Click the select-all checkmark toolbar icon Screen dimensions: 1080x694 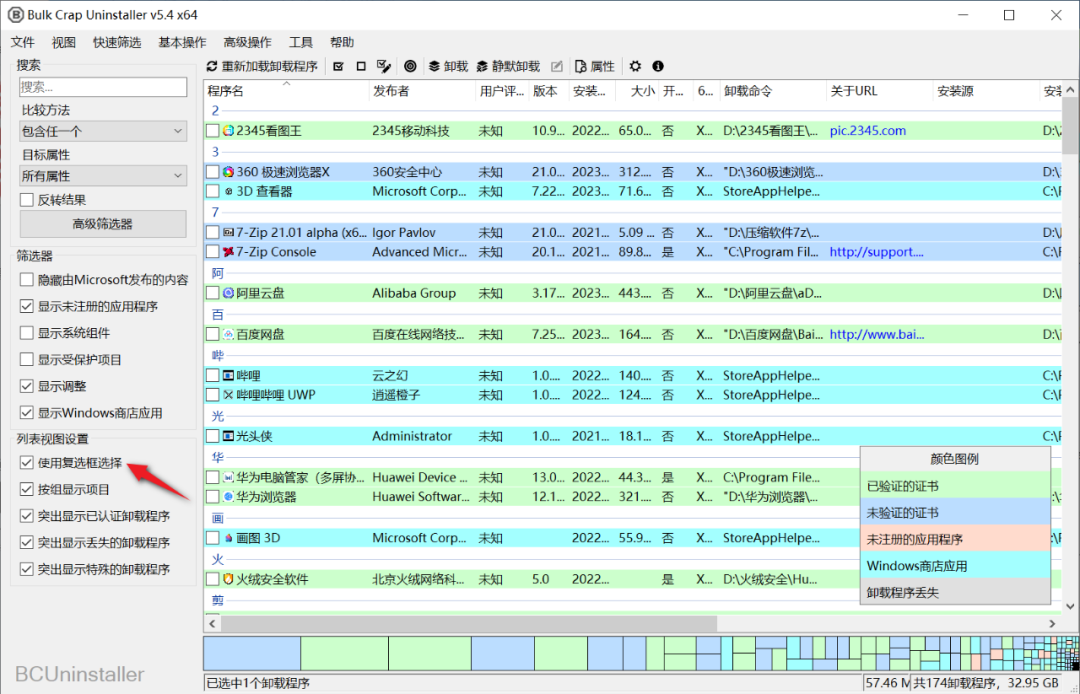(338, 66)
